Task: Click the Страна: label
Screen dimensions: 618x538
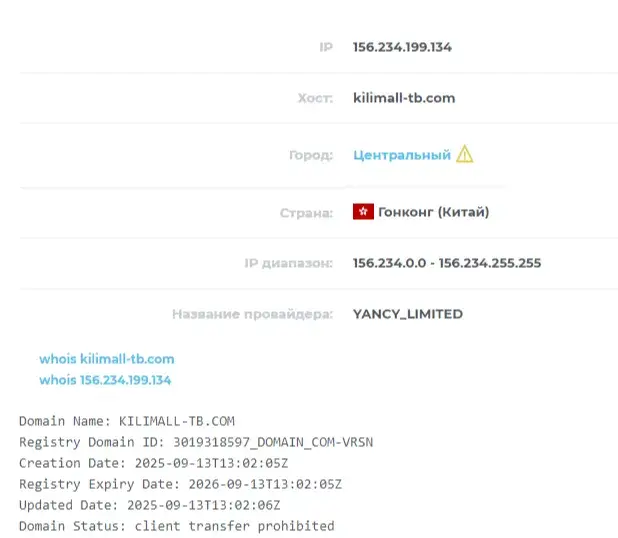Action: (306, 213)
